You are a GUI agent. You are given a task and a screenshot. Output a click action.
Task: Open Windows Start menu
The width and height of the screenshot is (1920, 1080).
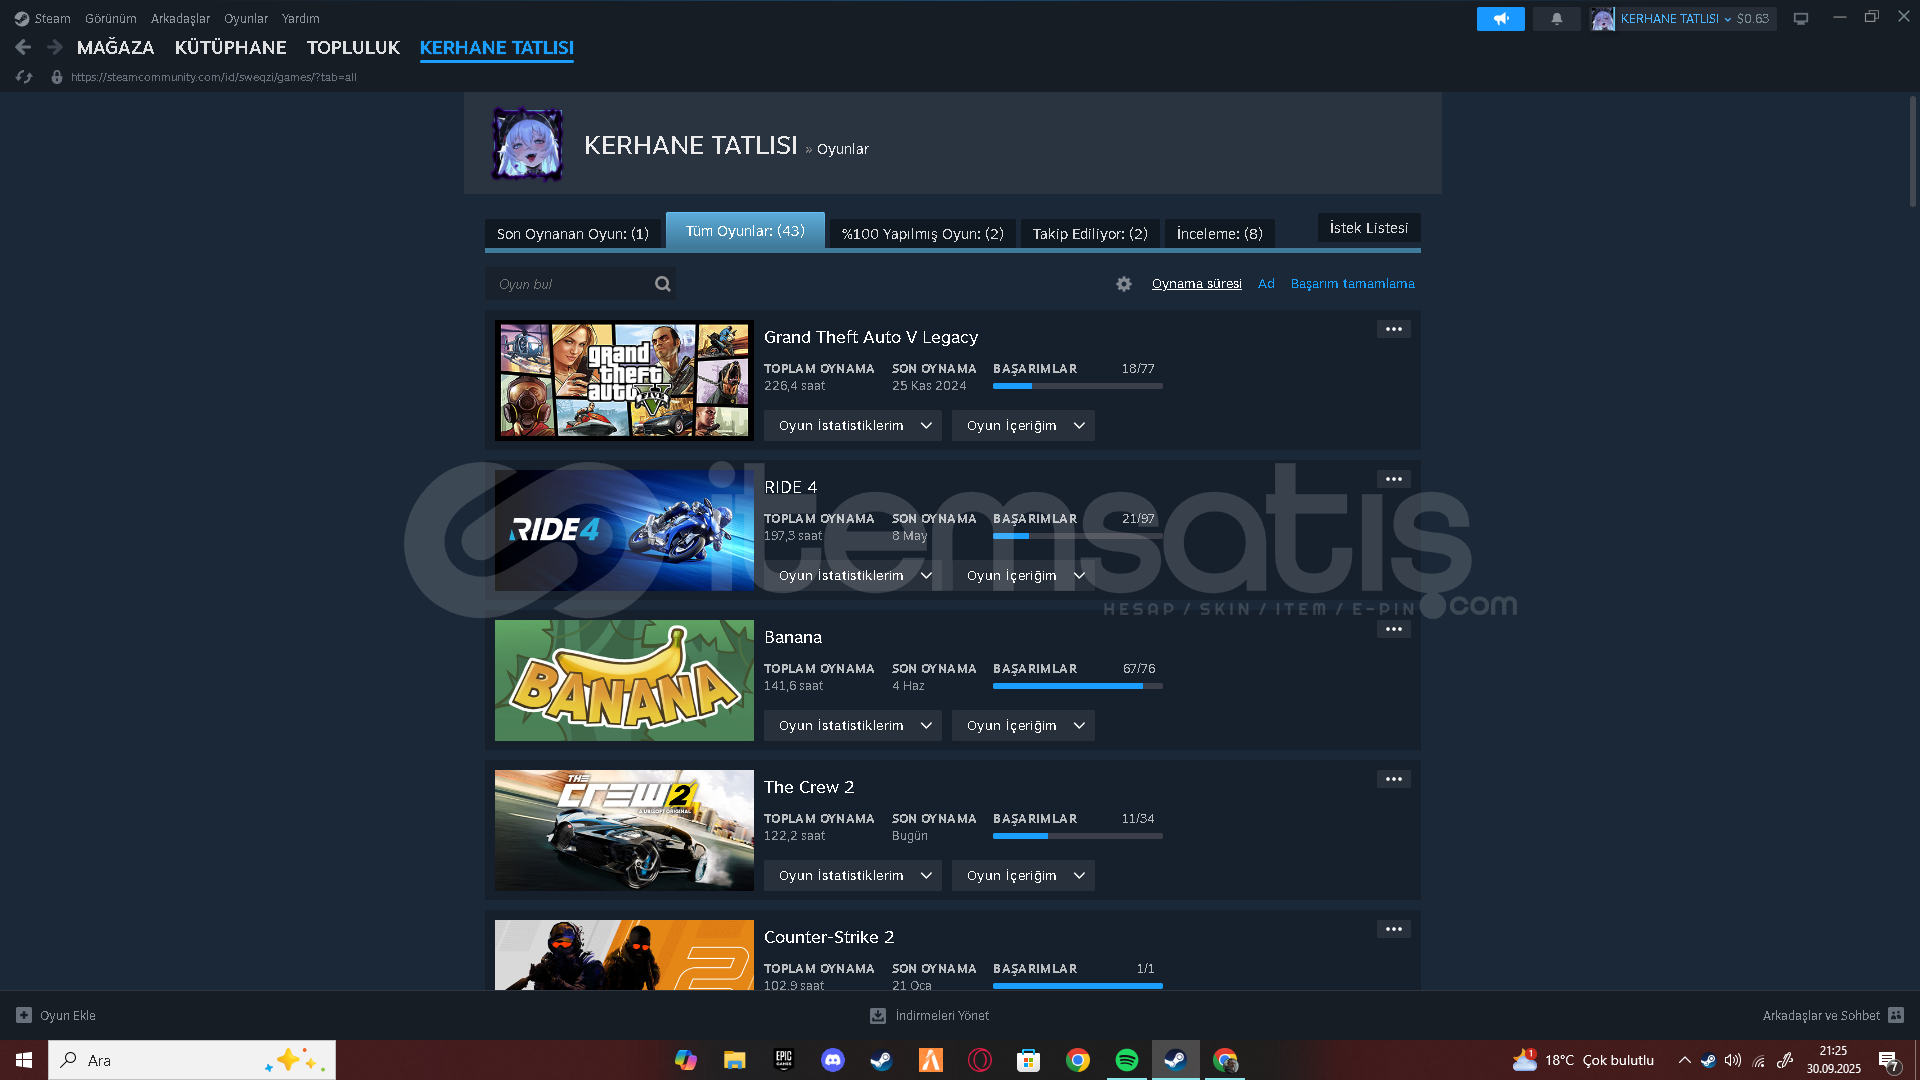coord(24,1060)
